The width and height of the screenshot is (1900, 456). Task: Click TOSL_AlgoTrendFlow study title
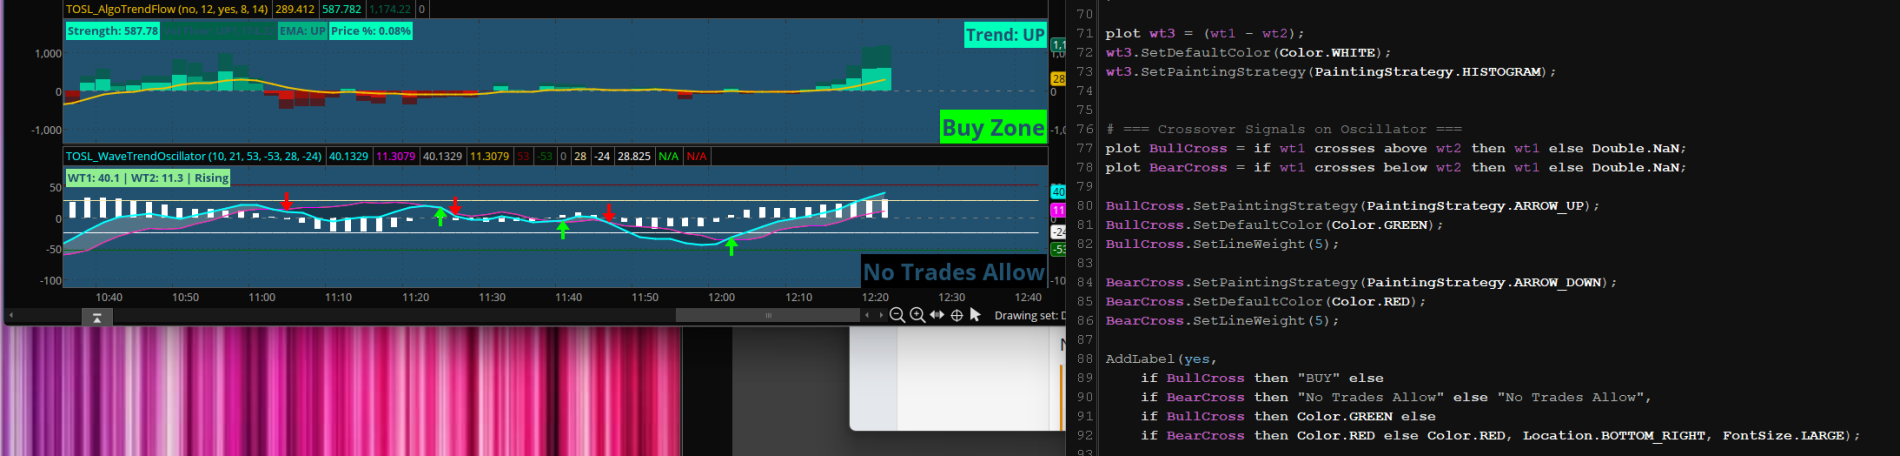coord(166,9)
